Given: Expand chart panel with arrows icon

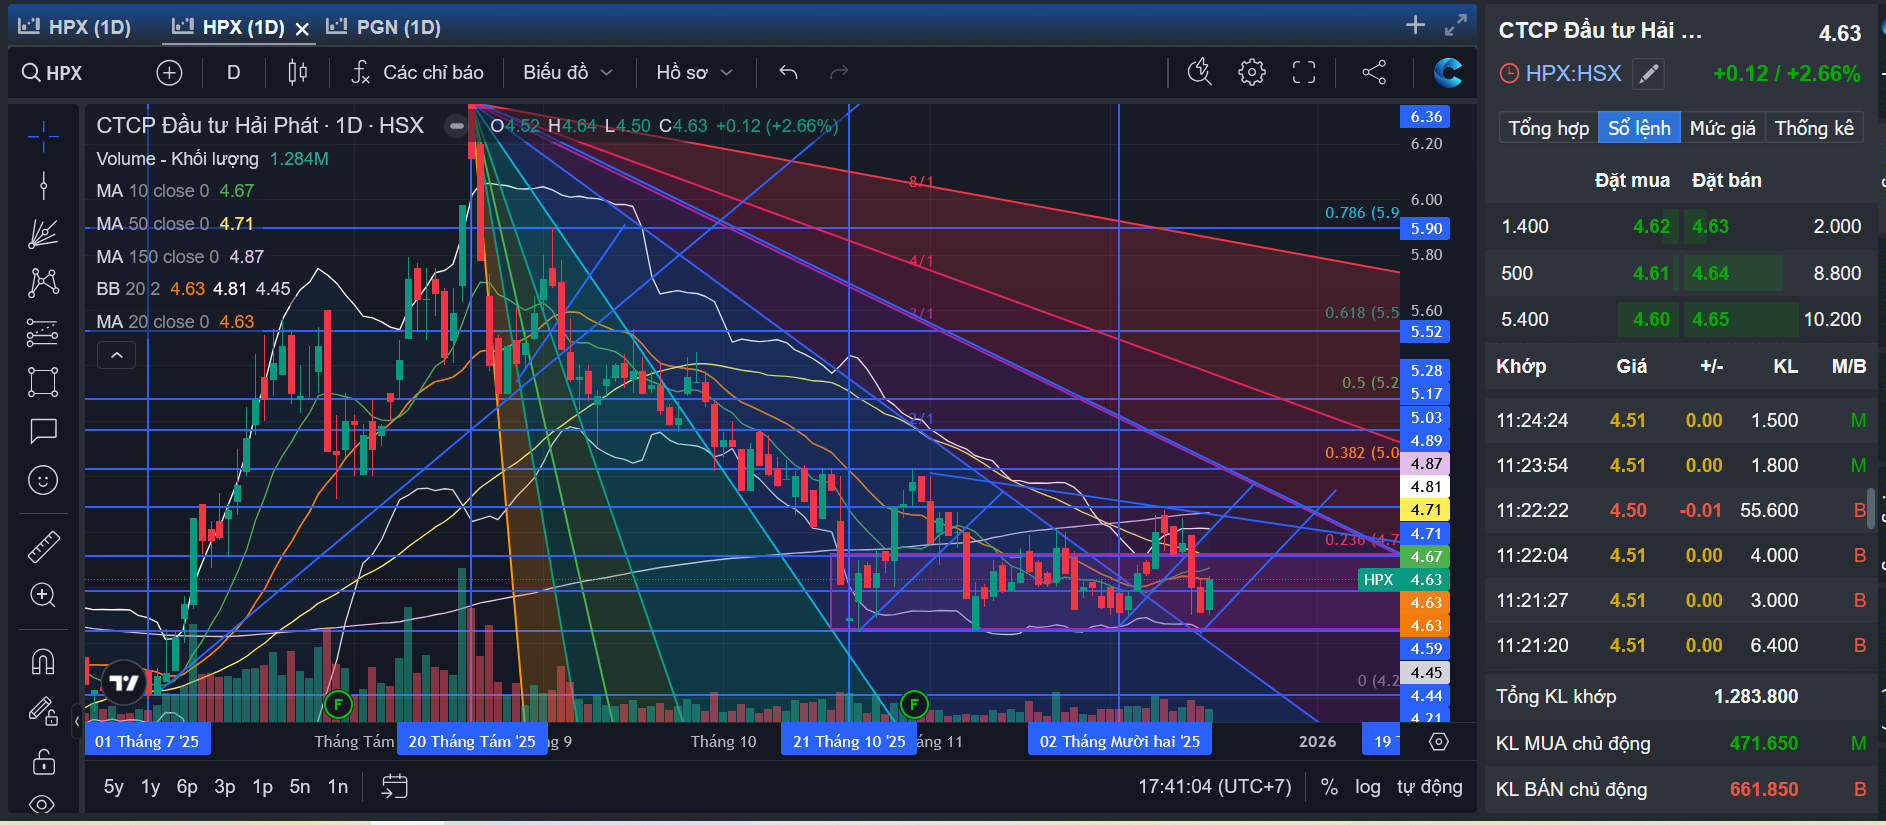Looking at the screenshot, I should [1456, 25].
